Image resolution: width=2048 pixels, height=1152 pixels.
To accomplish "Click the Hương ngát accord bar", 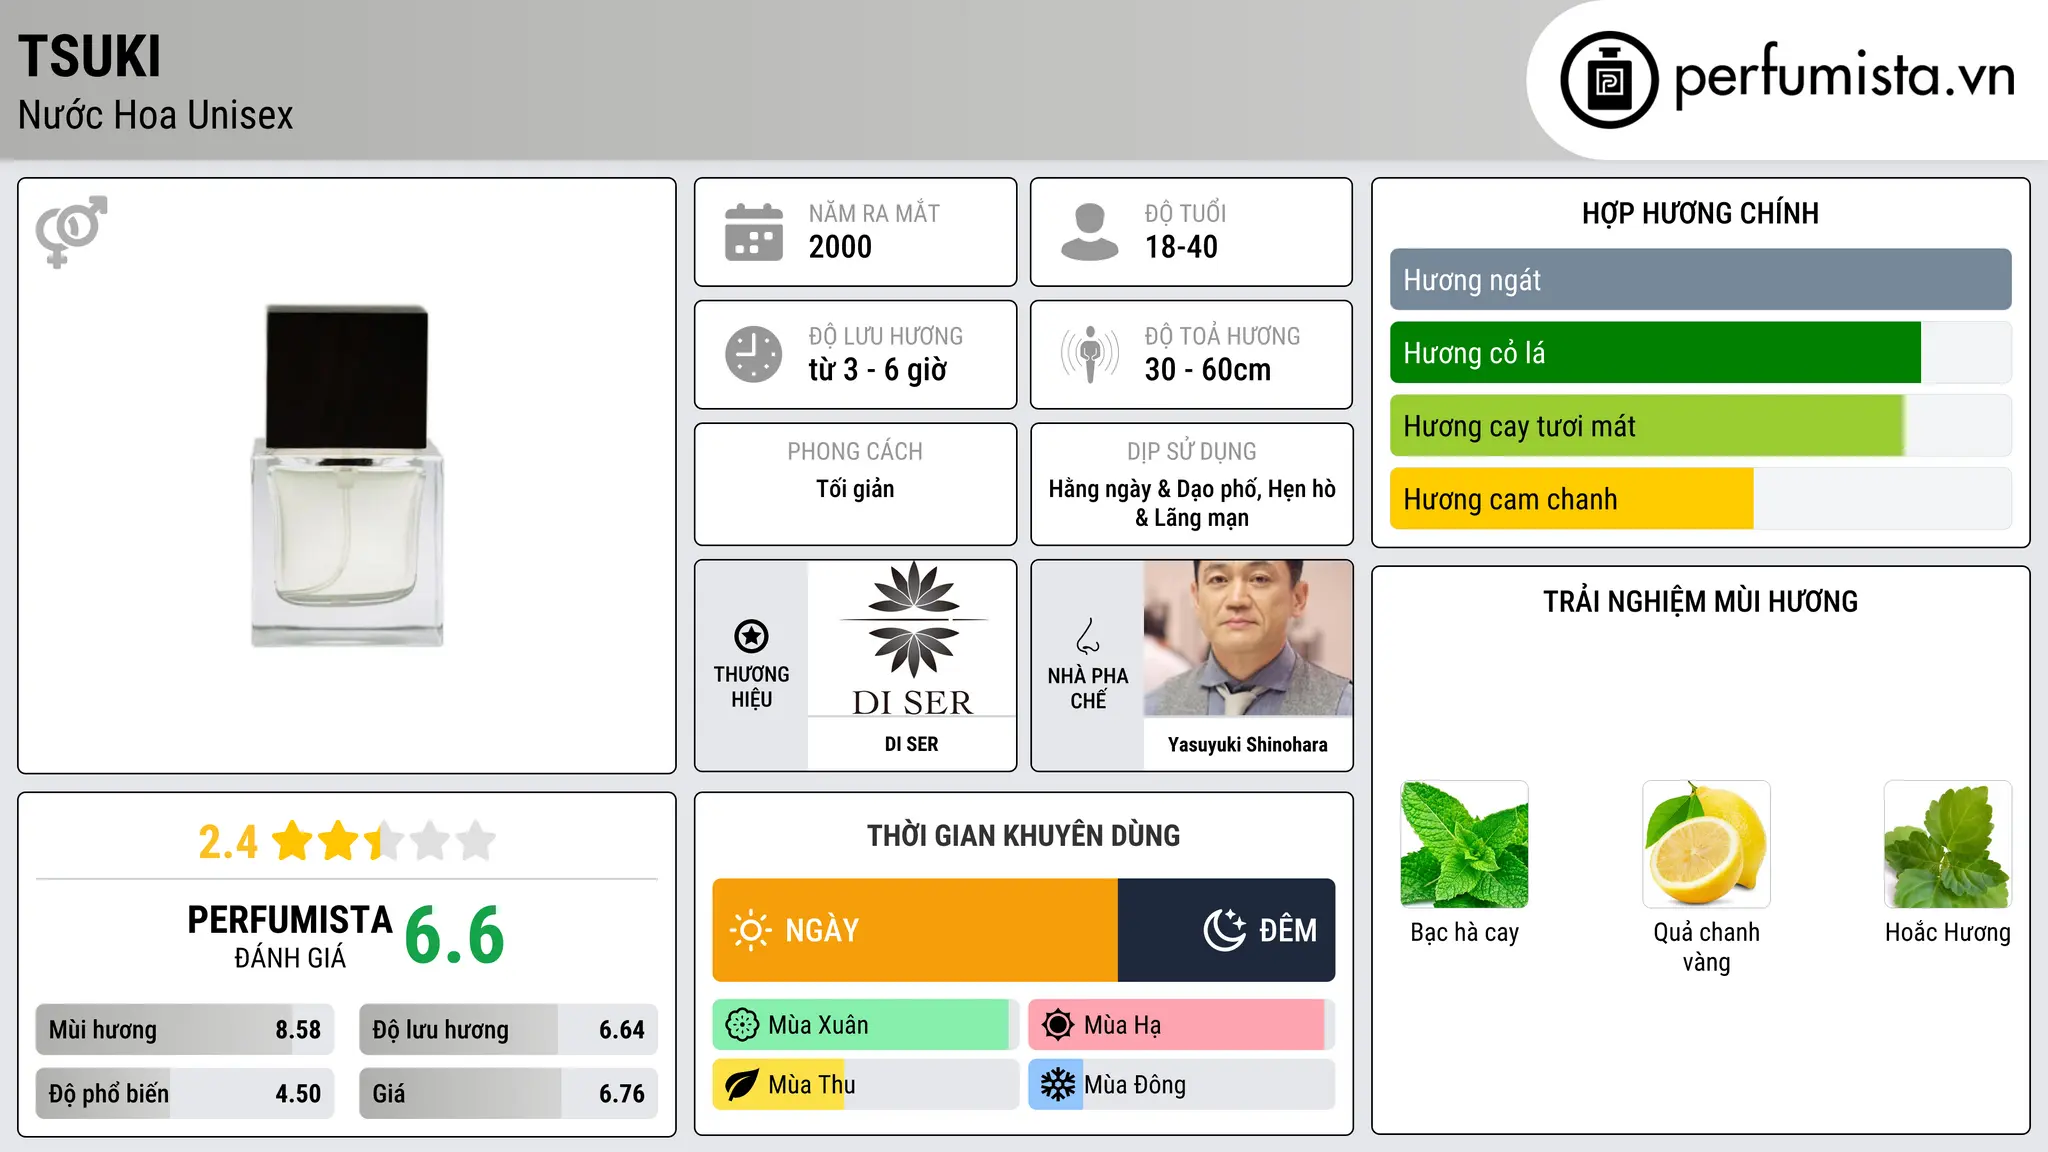I will pyautogui.click(x=1701, y=280).
